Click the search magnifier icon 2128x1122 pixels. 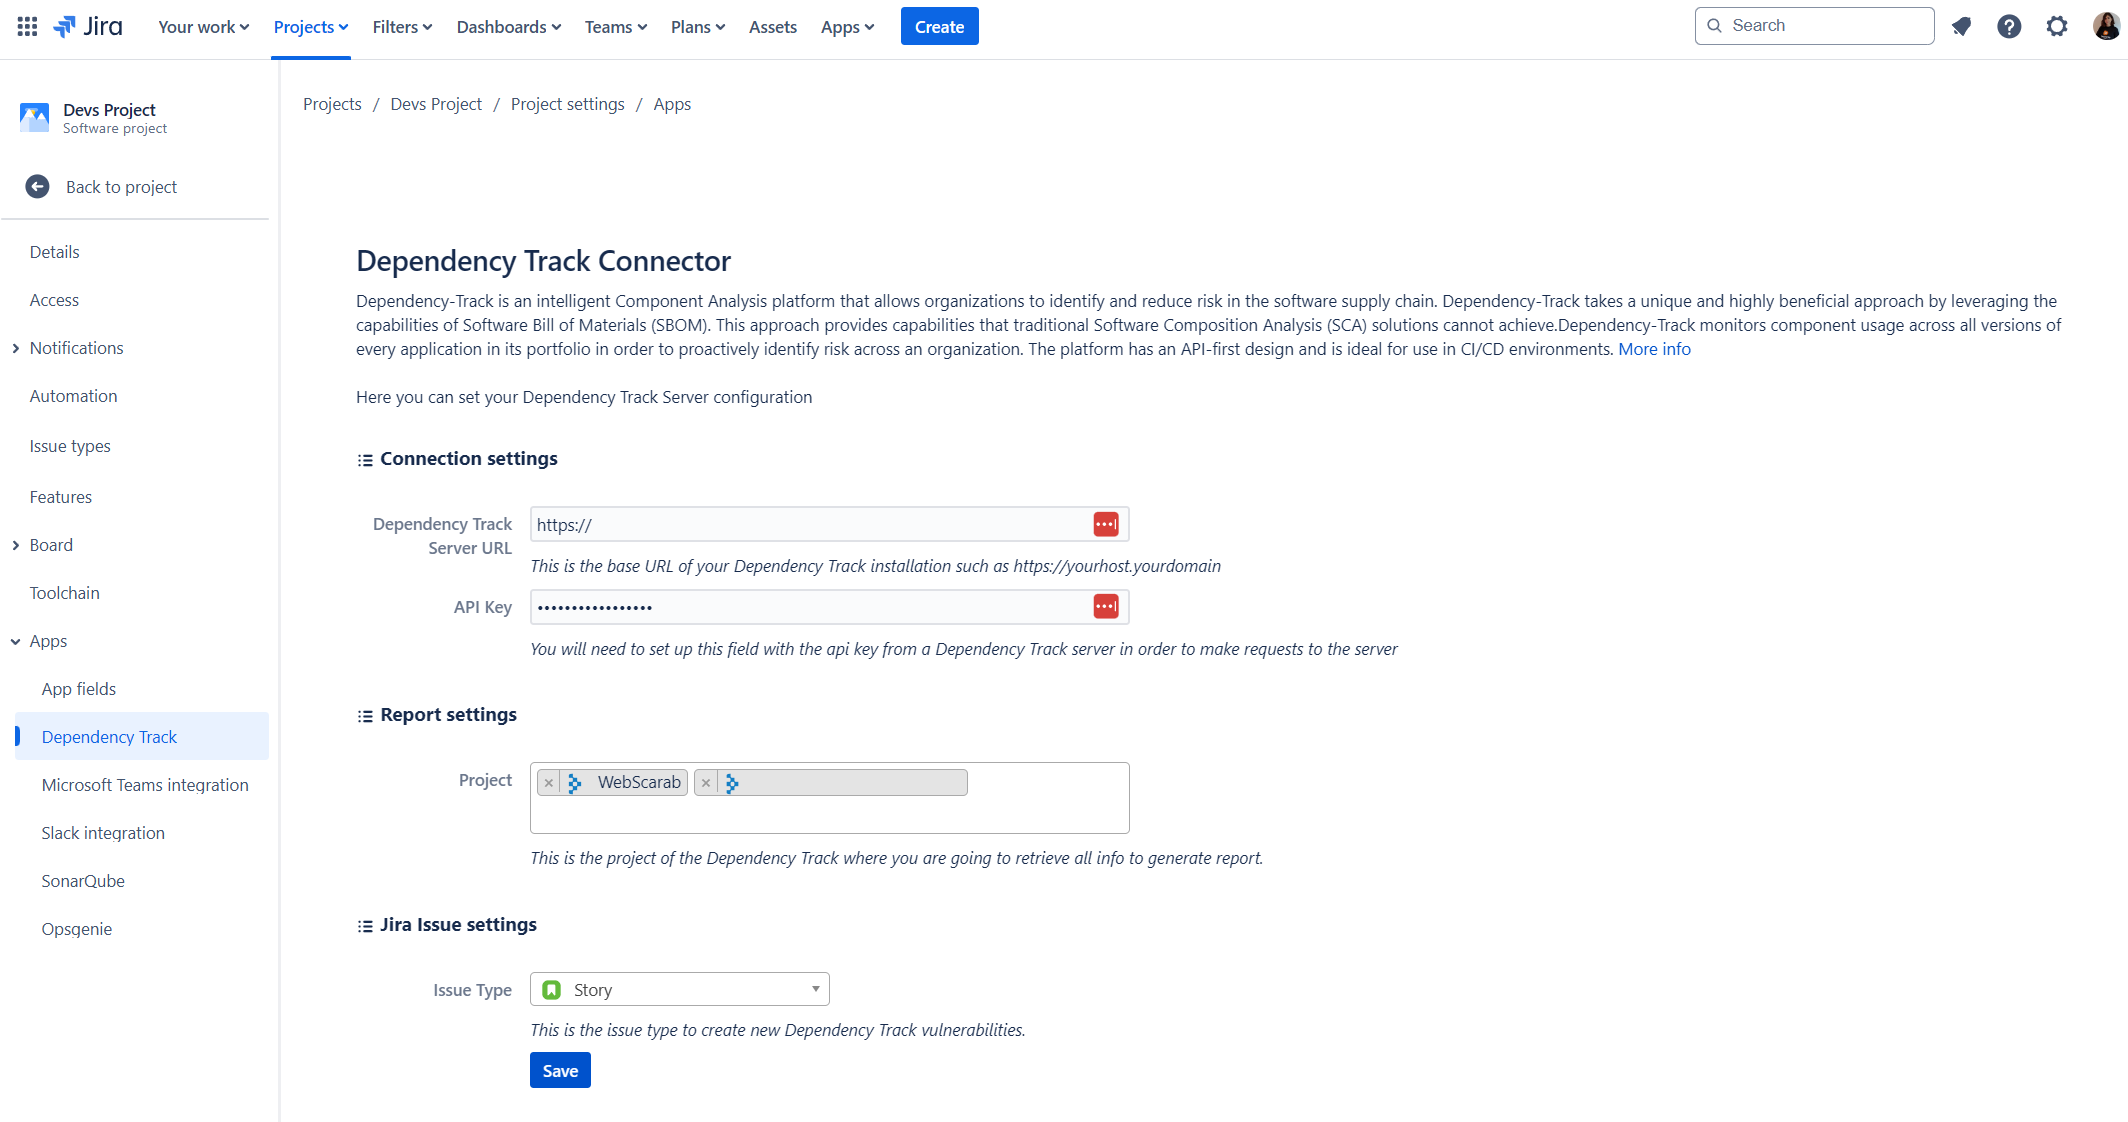pos(1714,26)
